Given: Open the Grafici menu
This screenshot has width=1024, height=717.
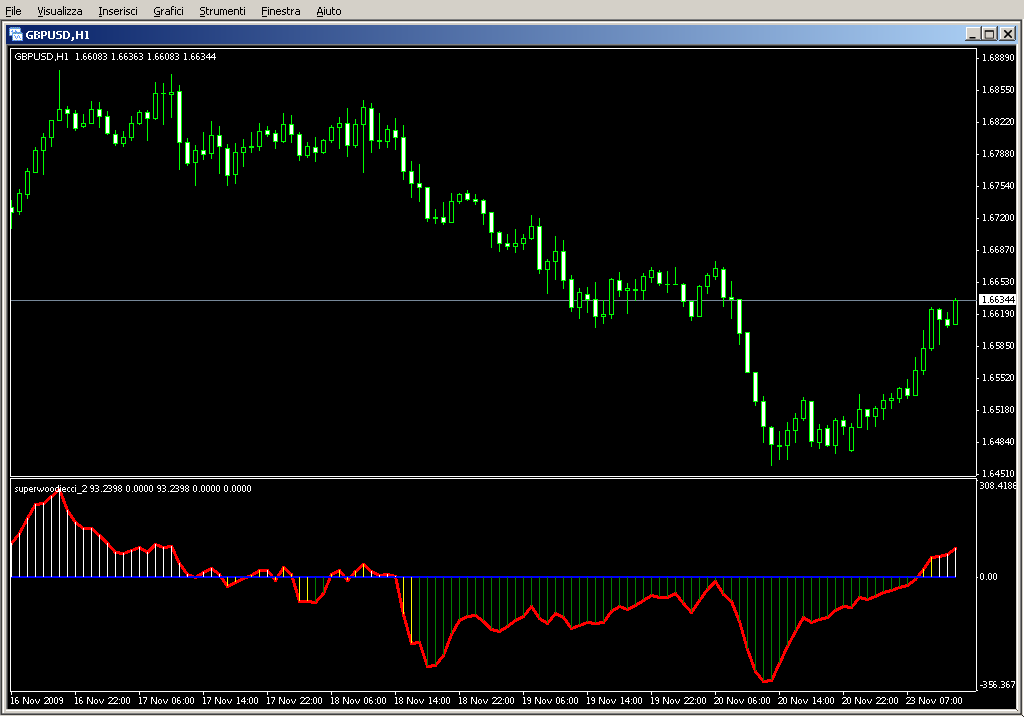Looking at the screenshot, I should (x=168, y=11).
